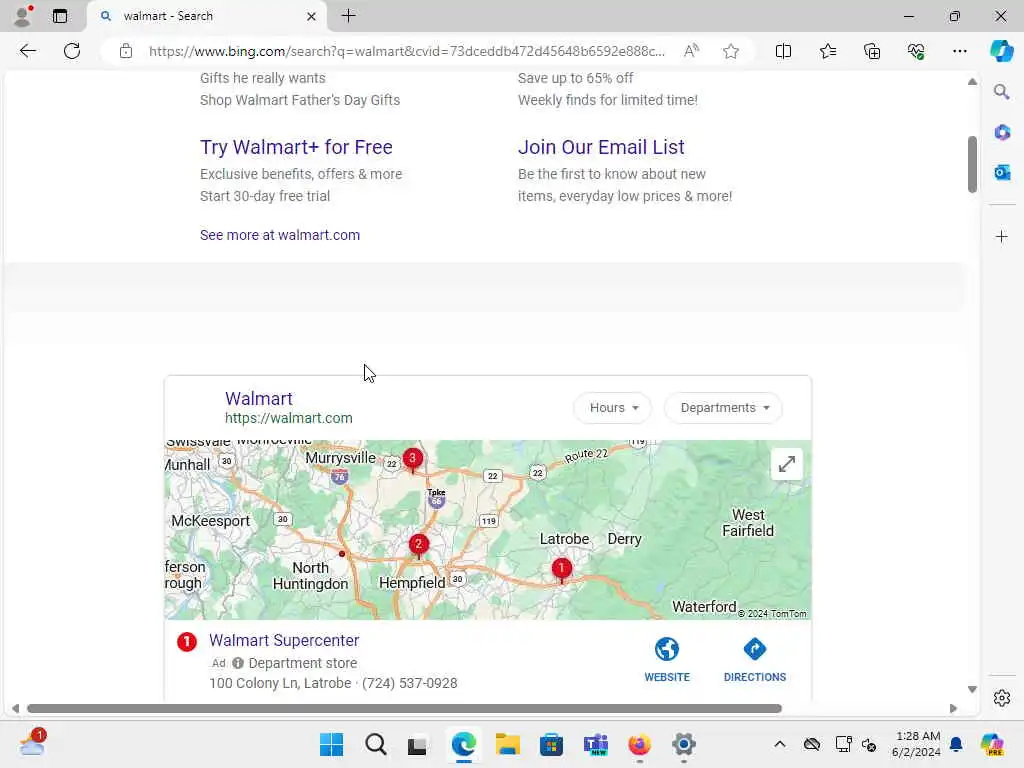Viewport: 1024px width, 768px height.
Task: Click the scroll down arrow
Action: coord(972,690)
